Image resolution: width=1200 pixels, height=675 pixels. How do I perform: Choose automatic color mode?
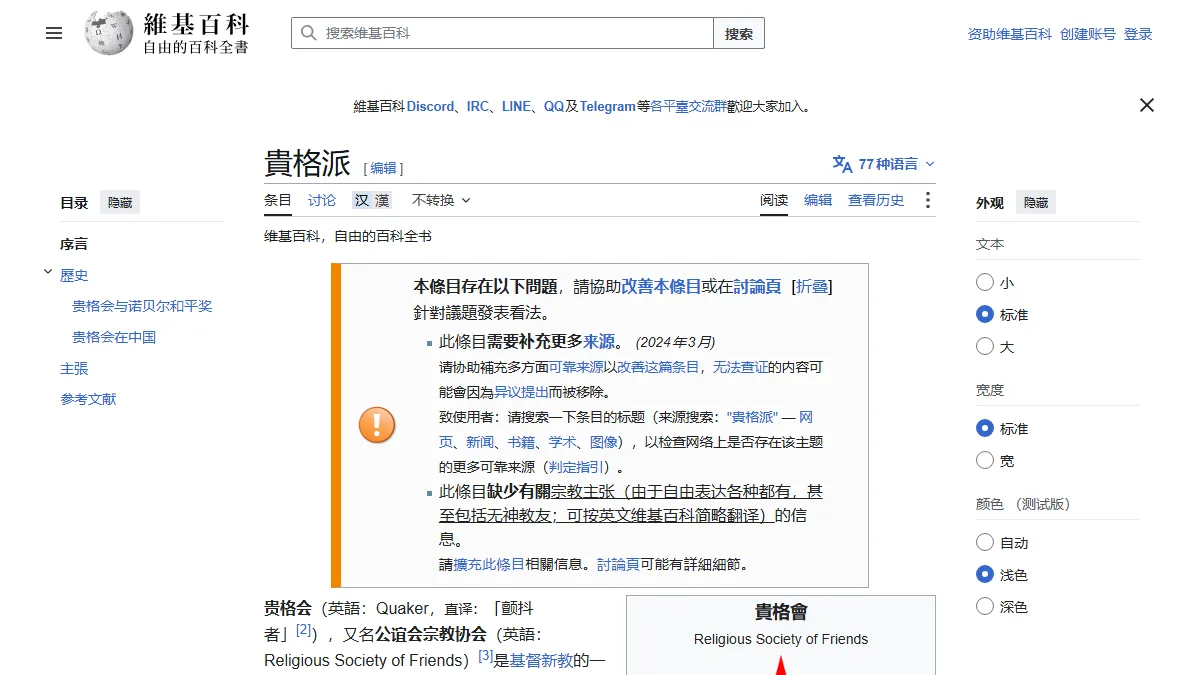985,543
